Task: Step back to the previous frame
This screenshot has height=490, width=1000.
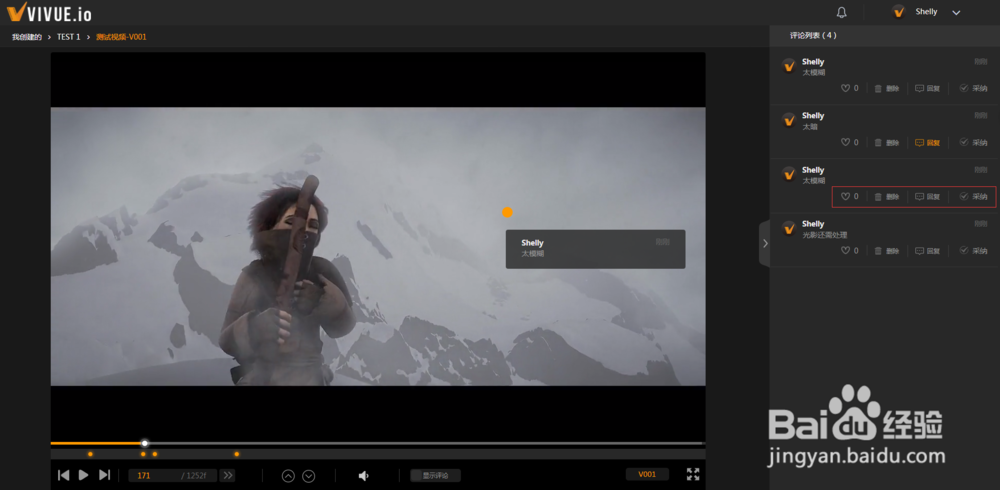Action: pyautogui.click(x=63, y=475)
